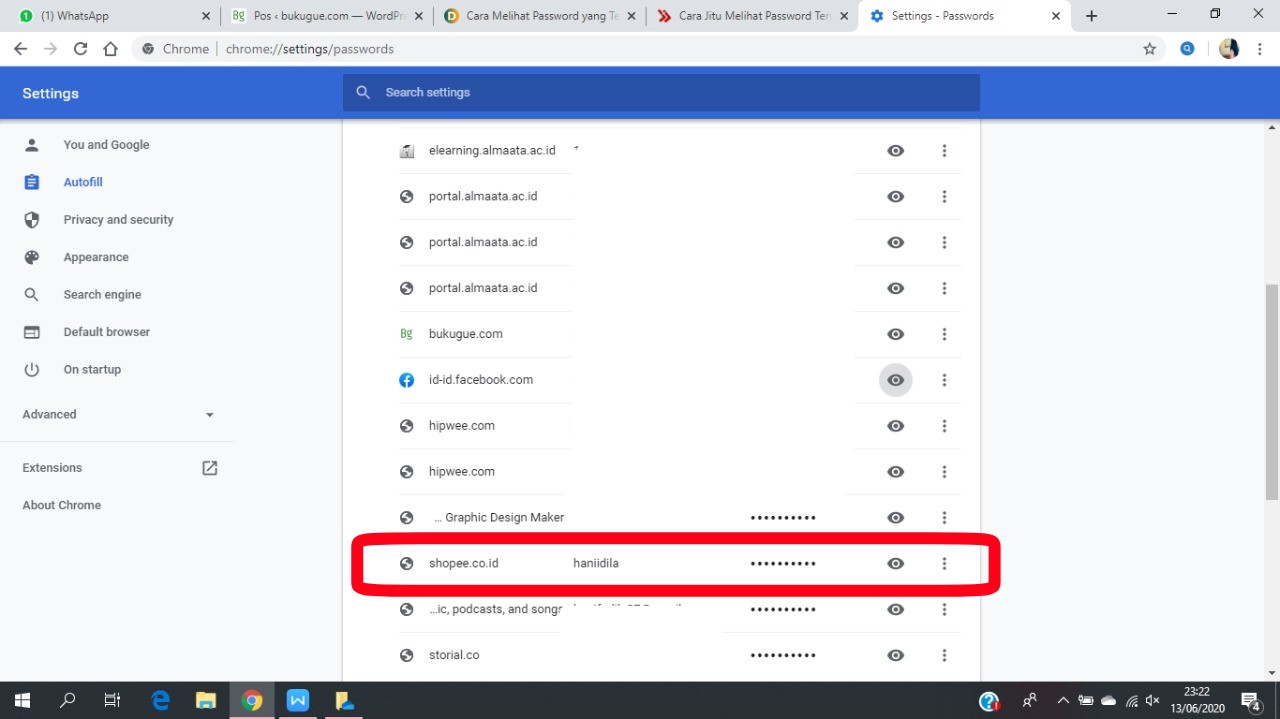Open the Chrome three-dot menu
This screenshot has width=1280, height=719.
(1259, 49)
